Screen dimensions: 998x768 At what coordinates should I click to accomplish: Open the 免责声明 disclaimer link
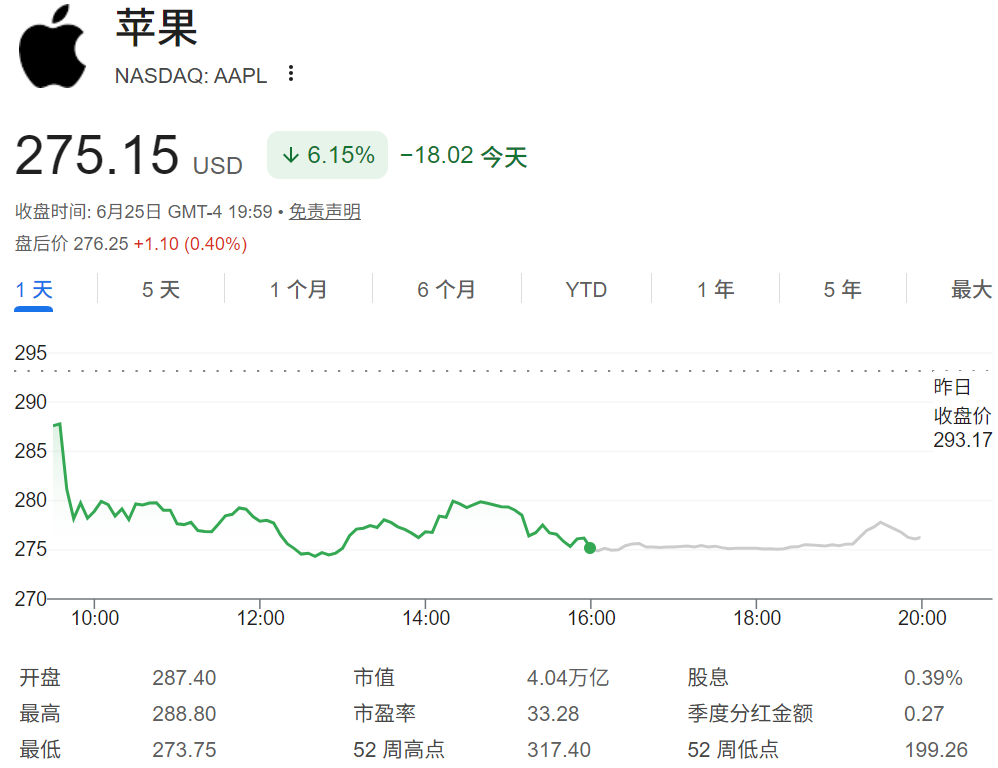(325, 211)
